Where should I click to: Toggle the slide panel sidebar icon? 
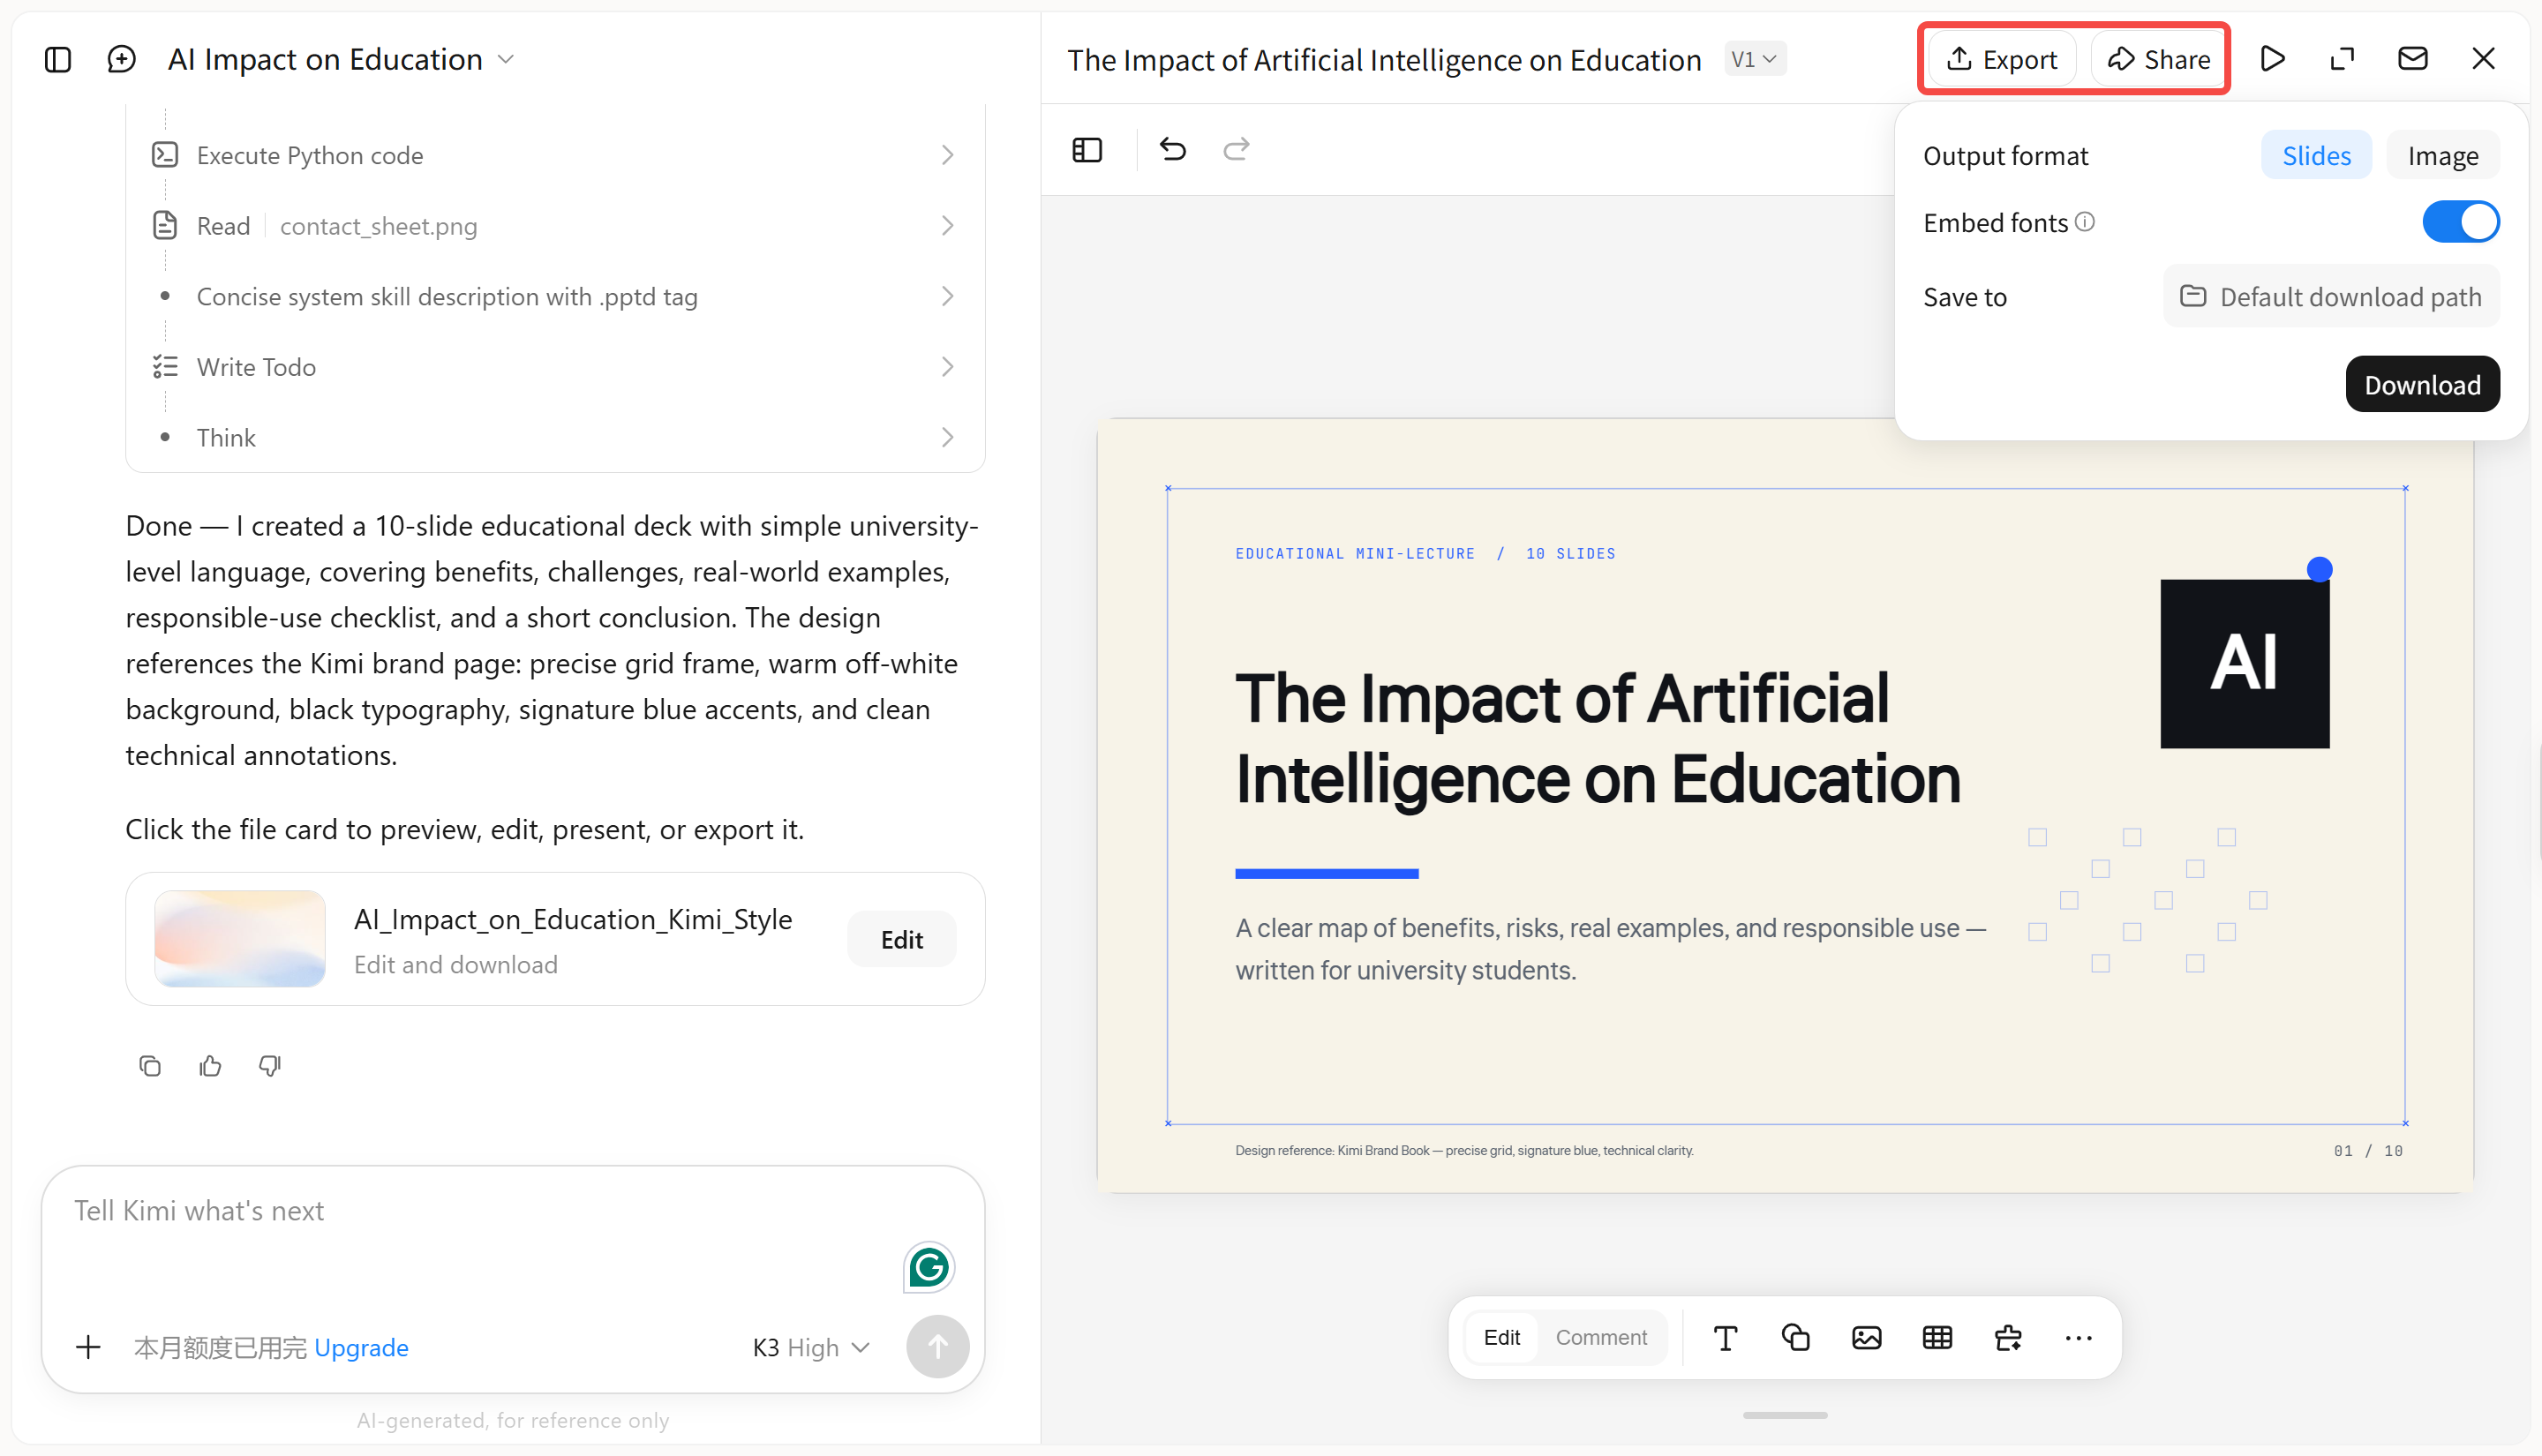1087,150
